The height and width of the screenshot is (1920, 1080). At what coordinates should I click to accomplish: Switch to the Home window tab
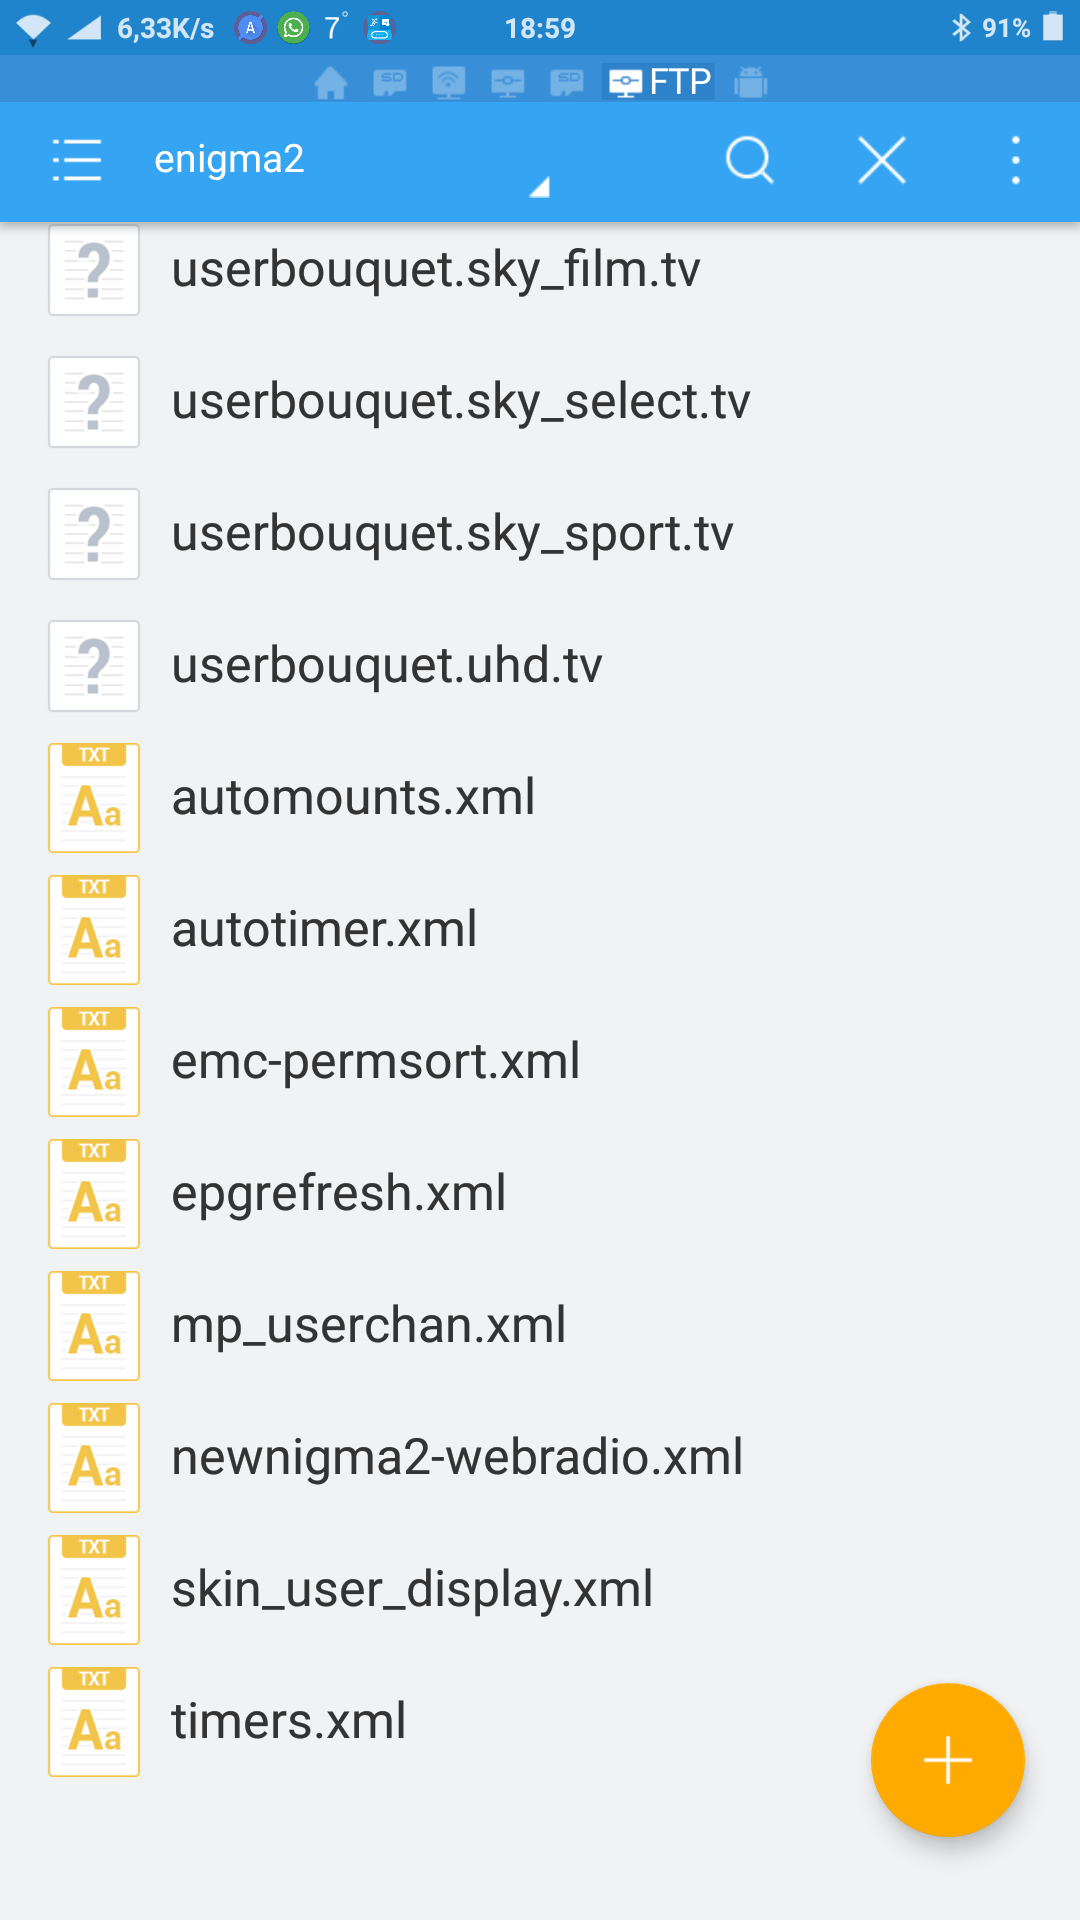tap(331, 83)
